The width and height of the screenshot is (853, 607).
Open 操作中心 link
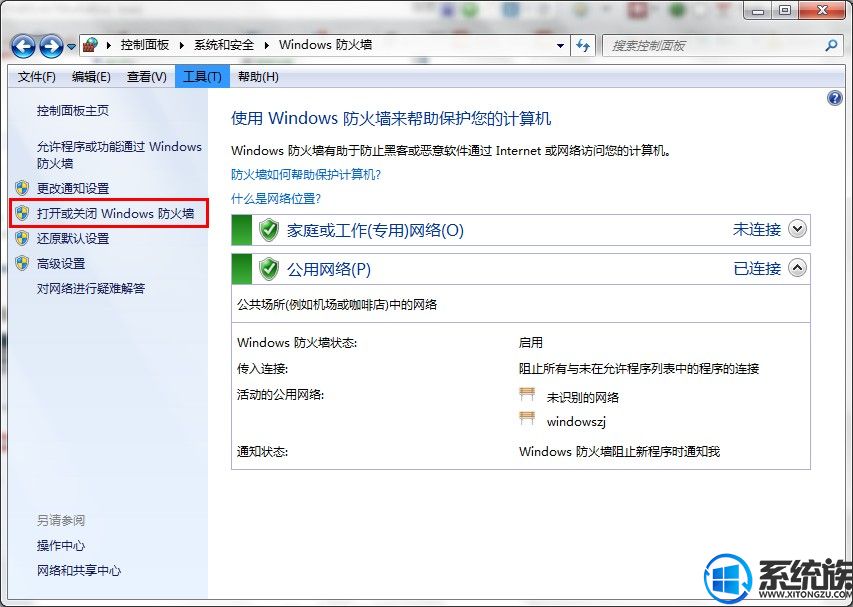[61, 546]
